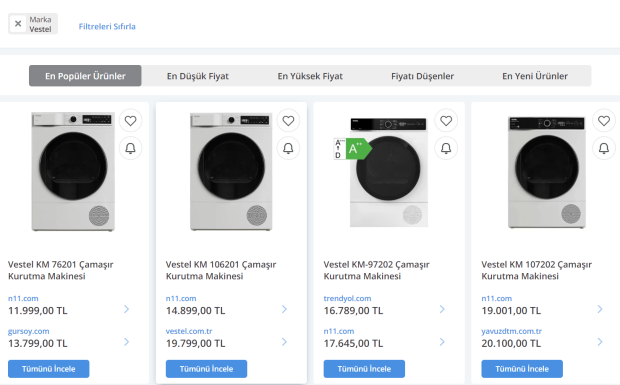Click the n11.com link under Vestel KM 107202

tap(497, 298)
